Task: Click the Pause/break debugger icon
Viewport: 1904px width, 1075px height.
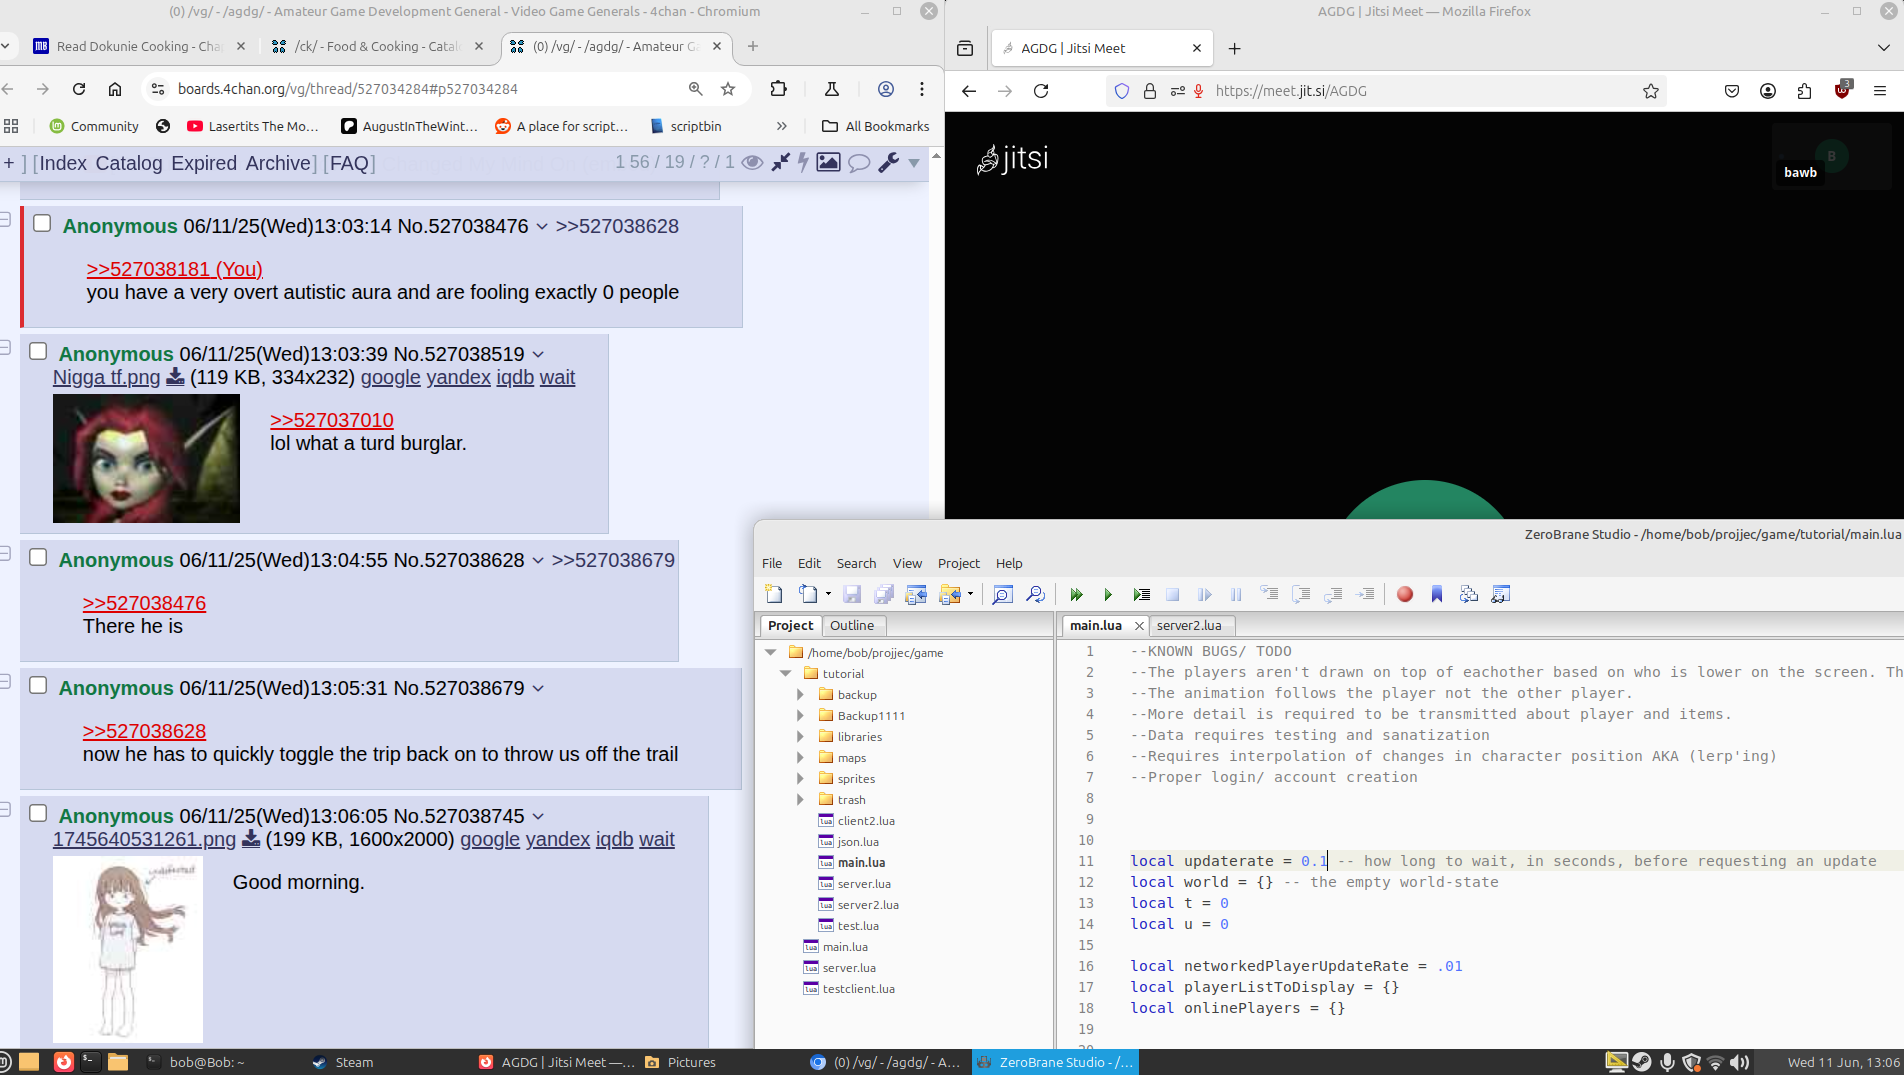Action: pyautogui.click(x=1236, y=594)
